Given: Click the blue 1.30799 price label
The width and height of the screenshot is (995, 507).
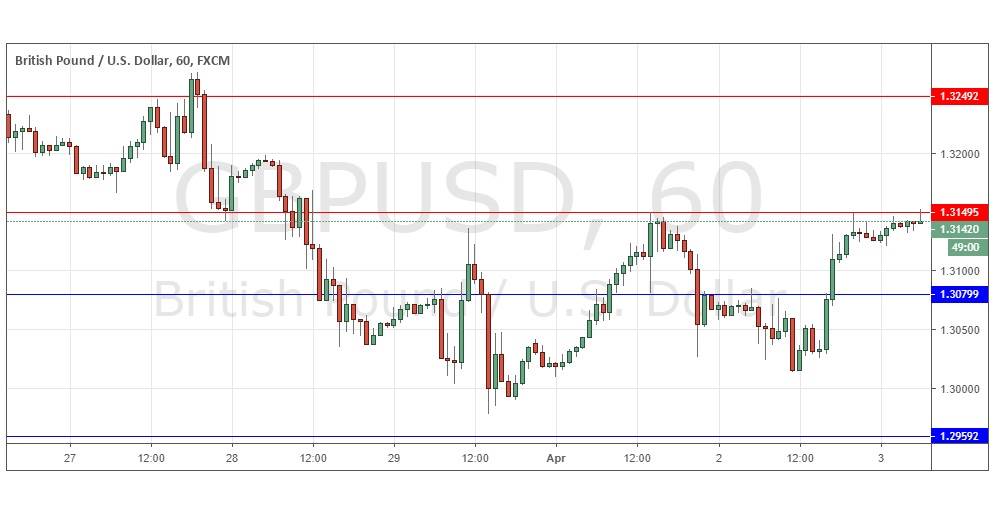Looking at the screenshot, I should [x=960, y=294].
